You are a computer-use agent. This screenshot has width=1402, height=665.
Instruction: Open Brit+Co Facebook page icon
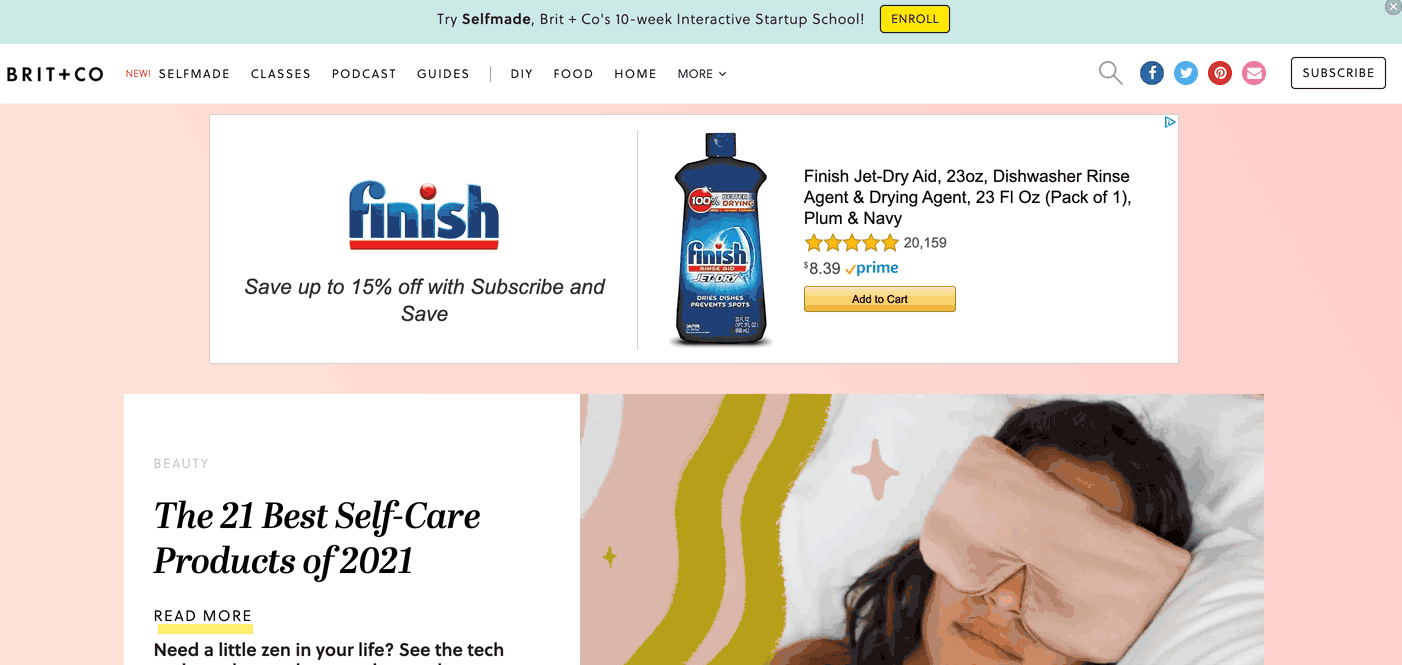[x=1152, y=73]
